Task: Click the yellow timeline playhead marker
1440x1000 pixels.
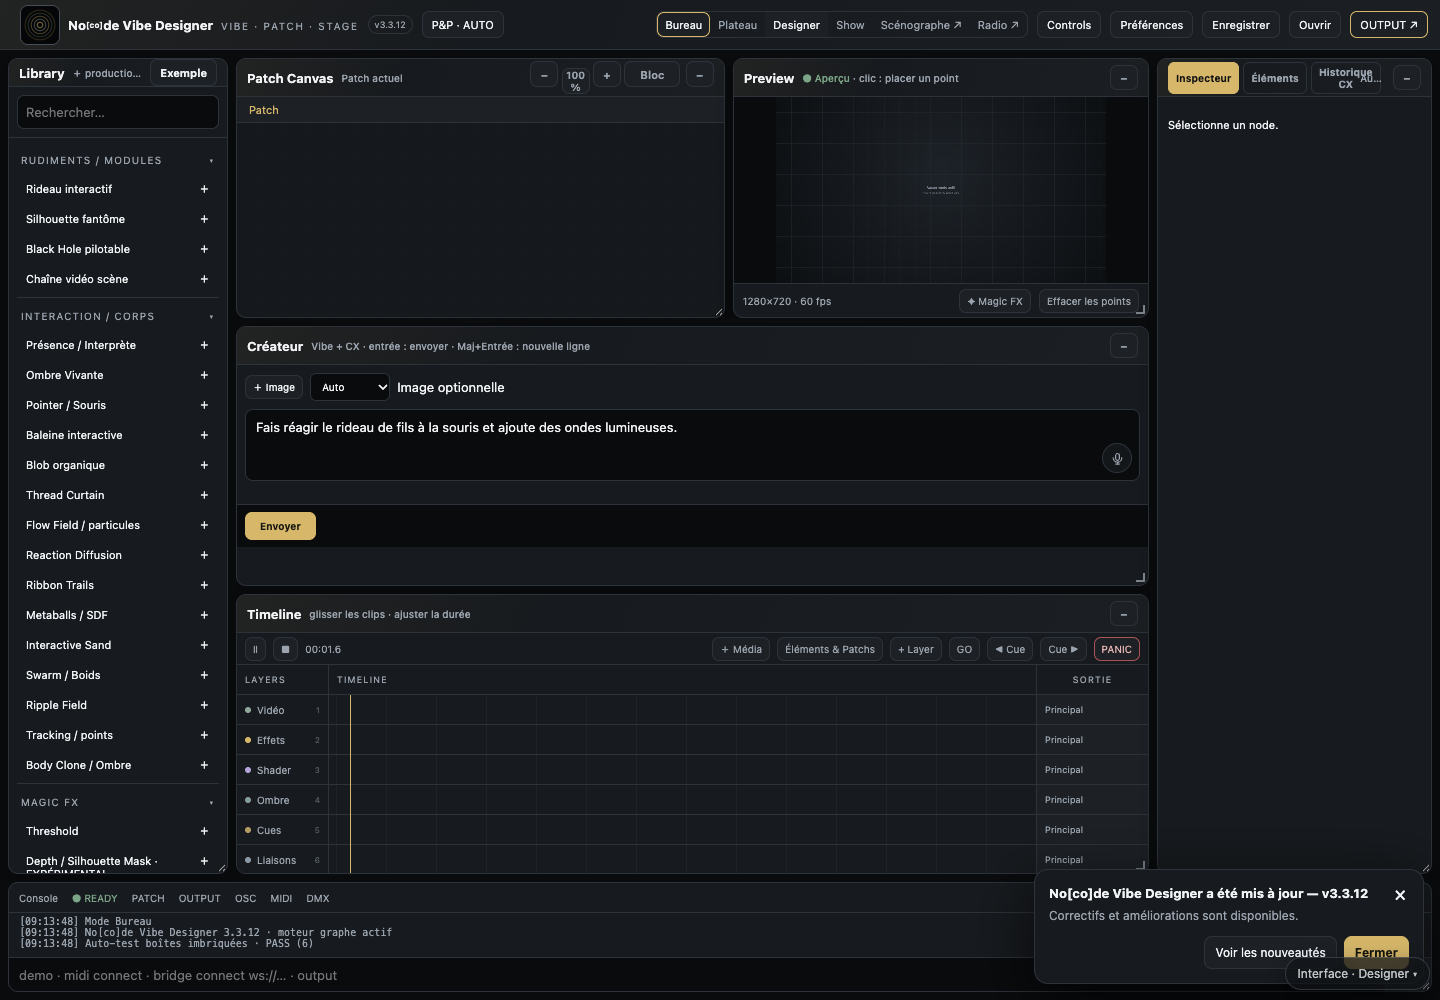Action: [x=350, y=783]
